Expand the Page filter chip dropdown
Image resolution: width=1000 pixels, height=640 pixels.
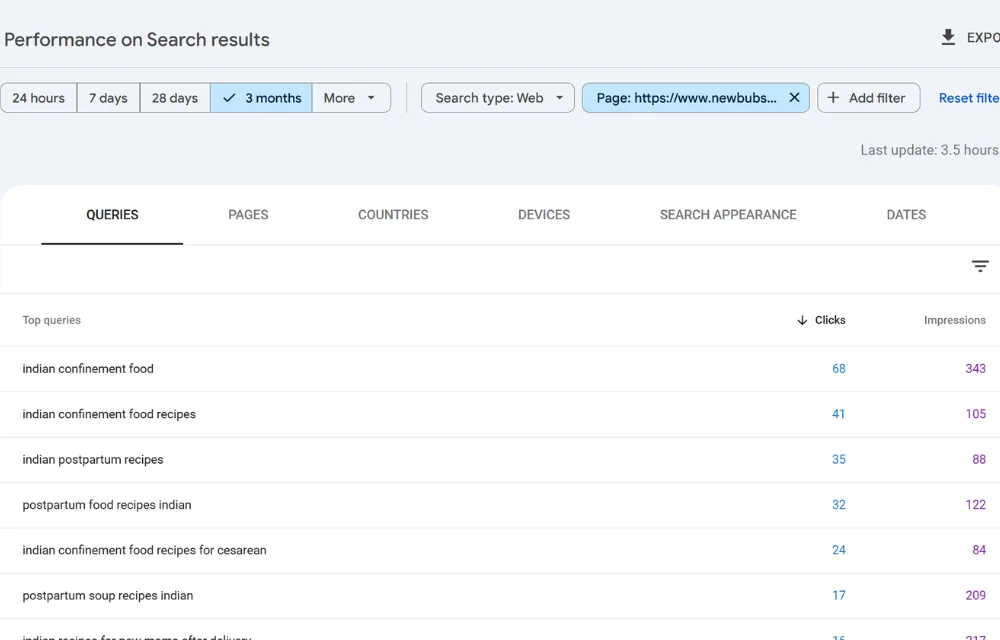[695, 97]
